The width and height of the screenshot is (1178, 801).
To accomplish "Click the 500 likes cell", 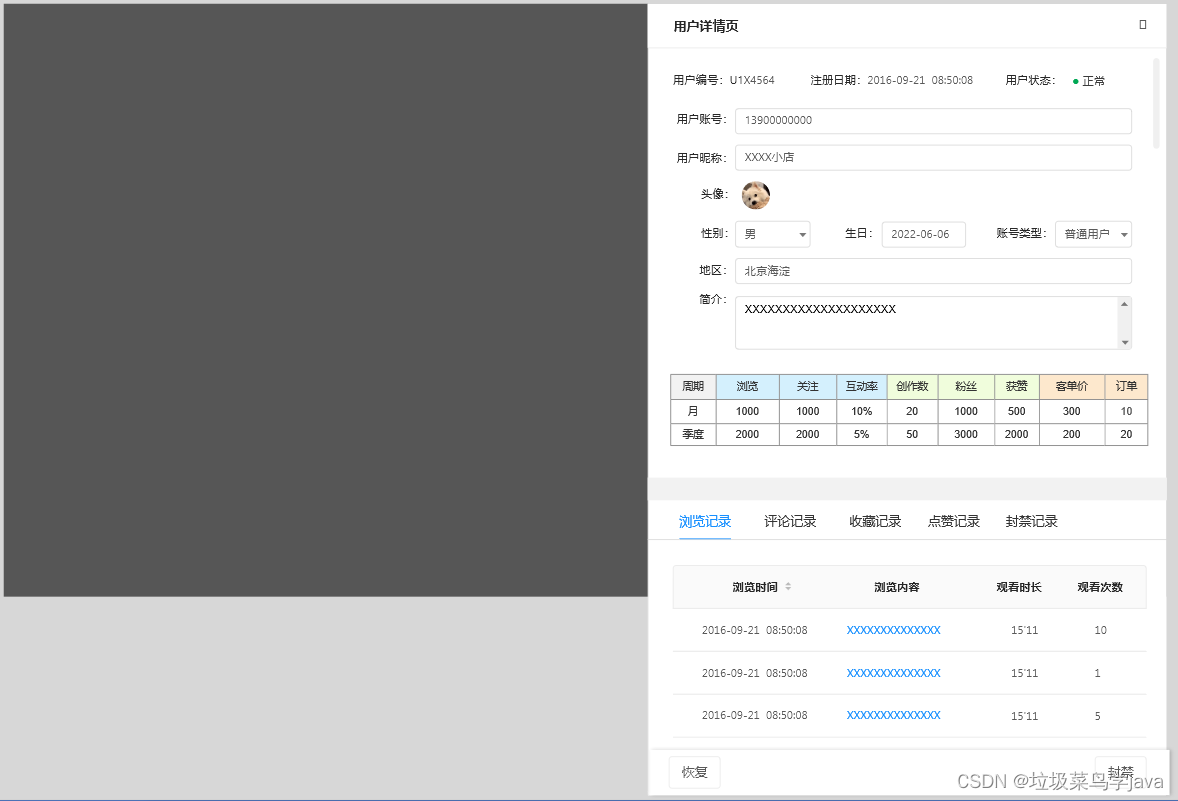I will pyautogui.click(x=1016, y=411).
